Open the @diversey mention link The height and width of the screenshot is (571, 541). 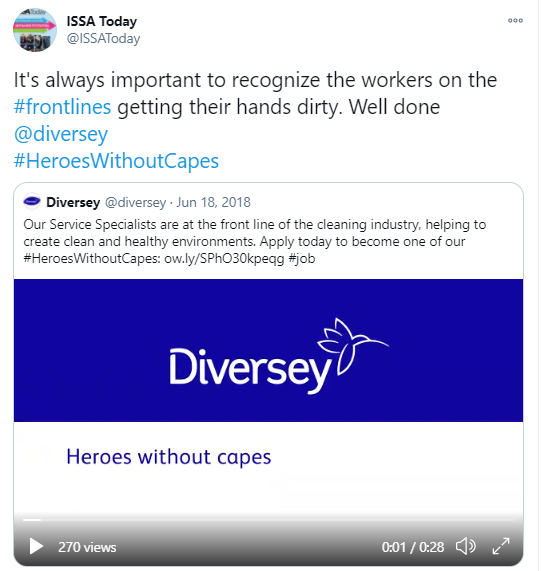[x=61, y=134]
